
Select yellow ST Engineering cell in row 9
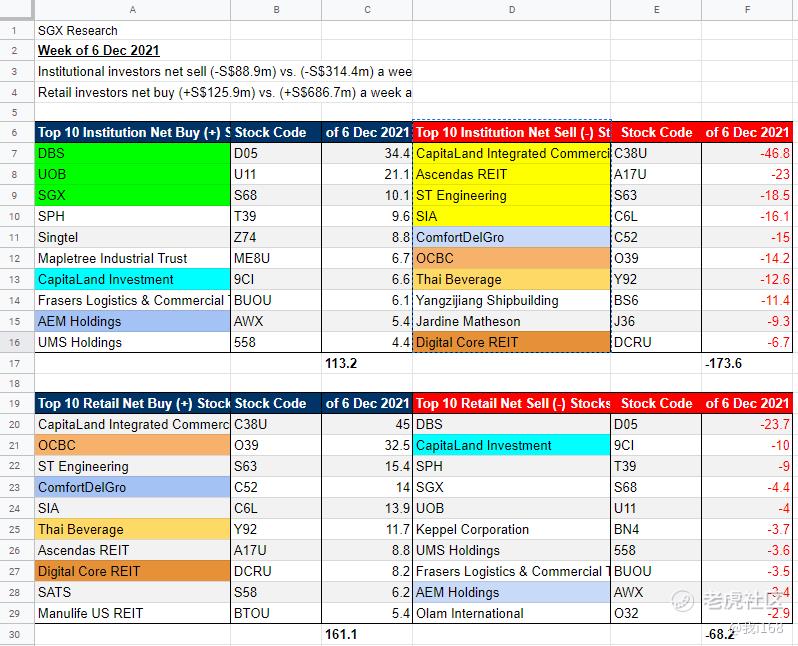[511, 195]
